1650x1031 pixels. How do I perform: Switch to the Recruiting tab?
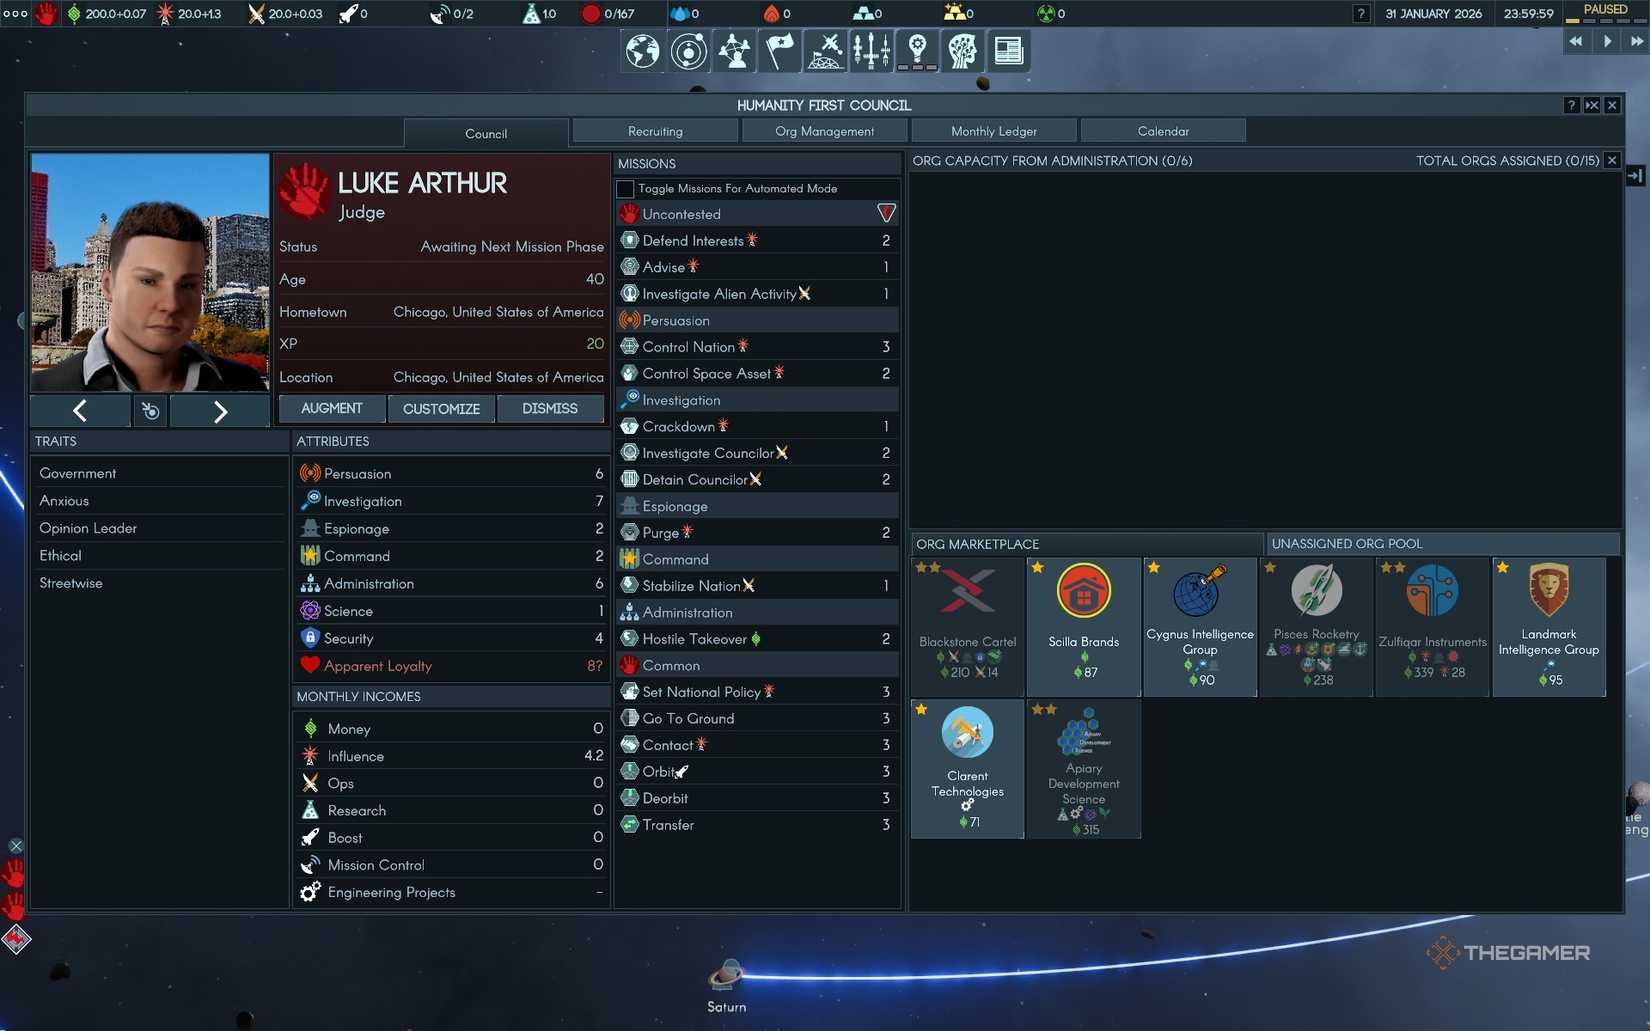click(x=655, y=131)
